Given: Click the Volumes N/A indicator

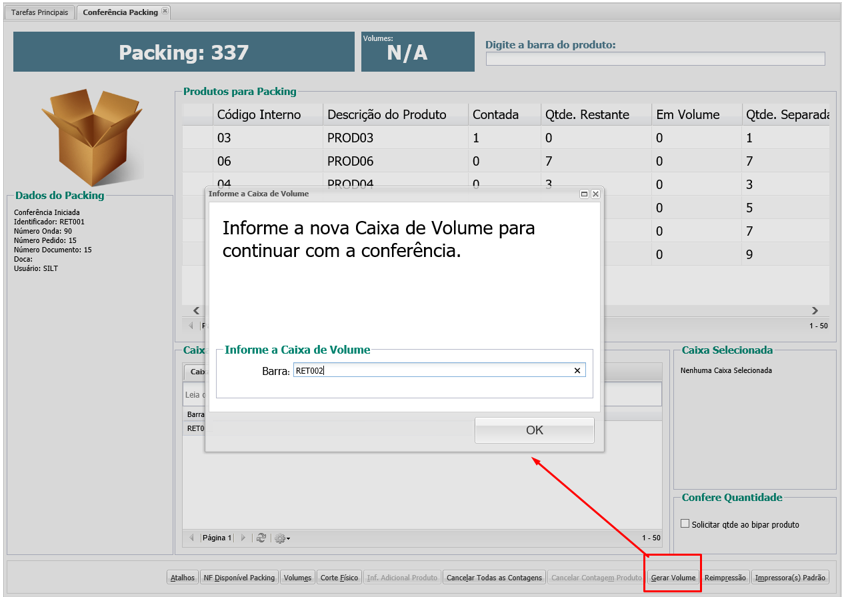Looking at the screenshot, I should click(x=418, y=52).
